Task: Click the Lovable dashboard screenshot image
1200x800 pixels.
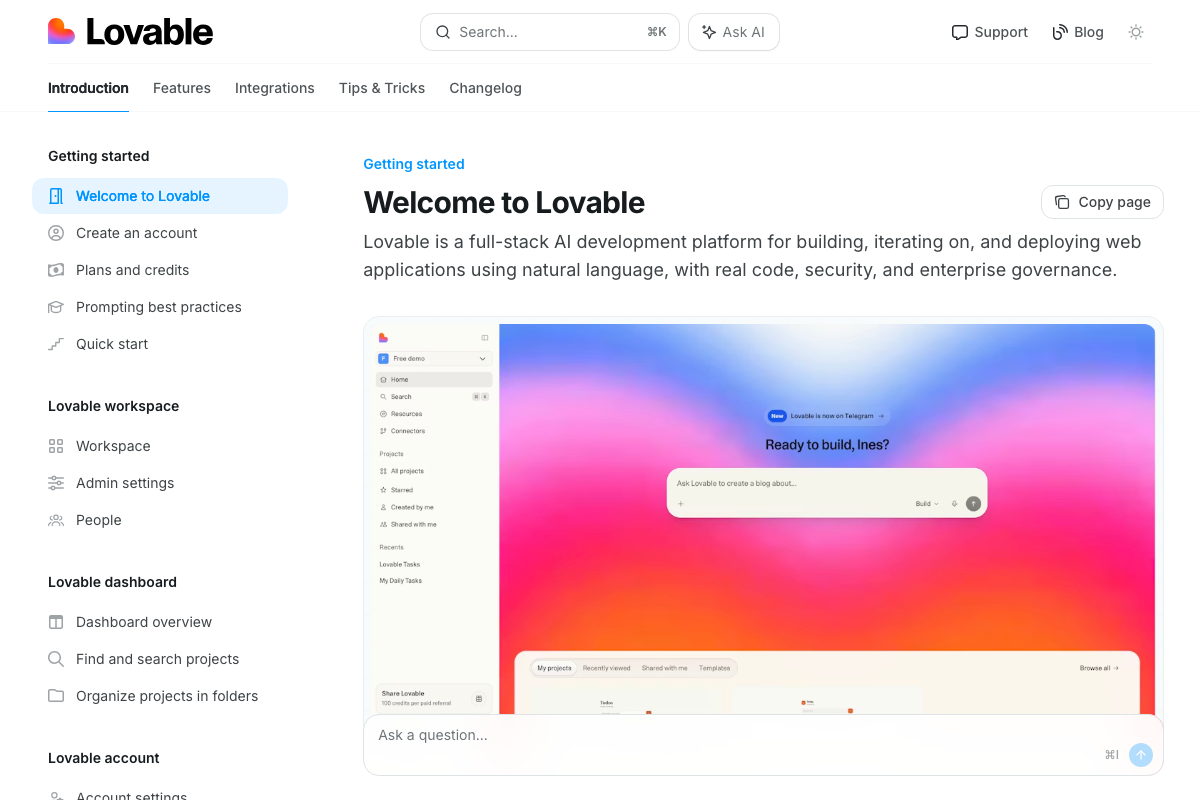Action: (763, 518)
